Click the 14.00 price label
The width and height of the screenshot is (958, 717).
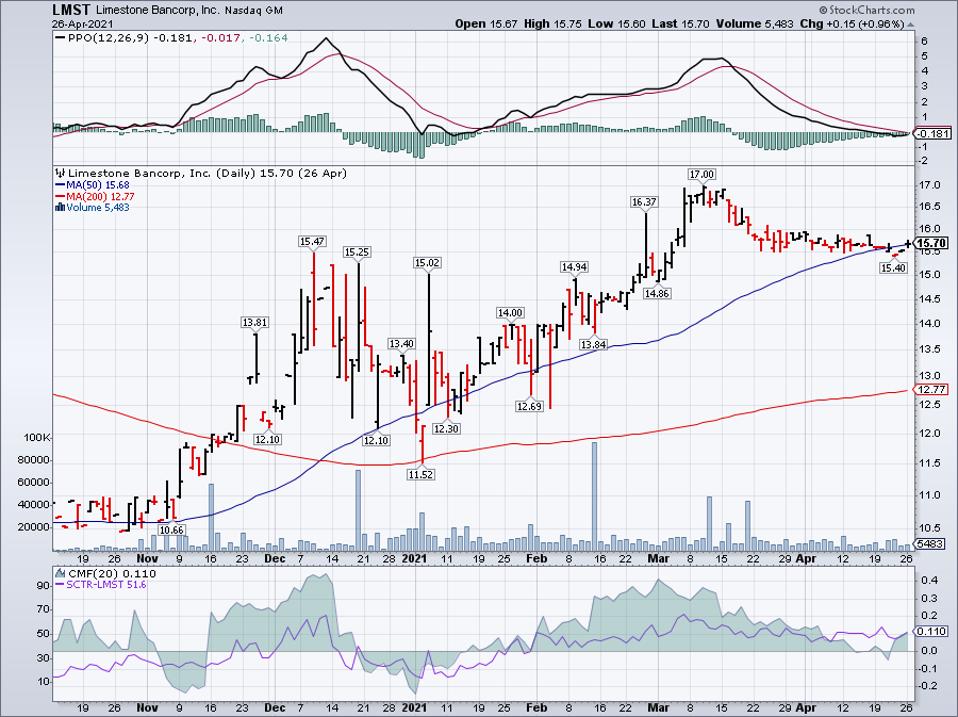(510, 313)
